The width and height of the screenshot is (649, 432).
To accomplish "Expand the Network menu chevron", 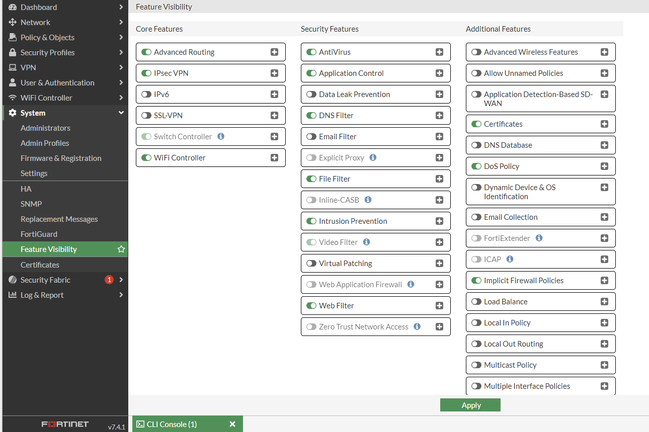I will 121,22.
